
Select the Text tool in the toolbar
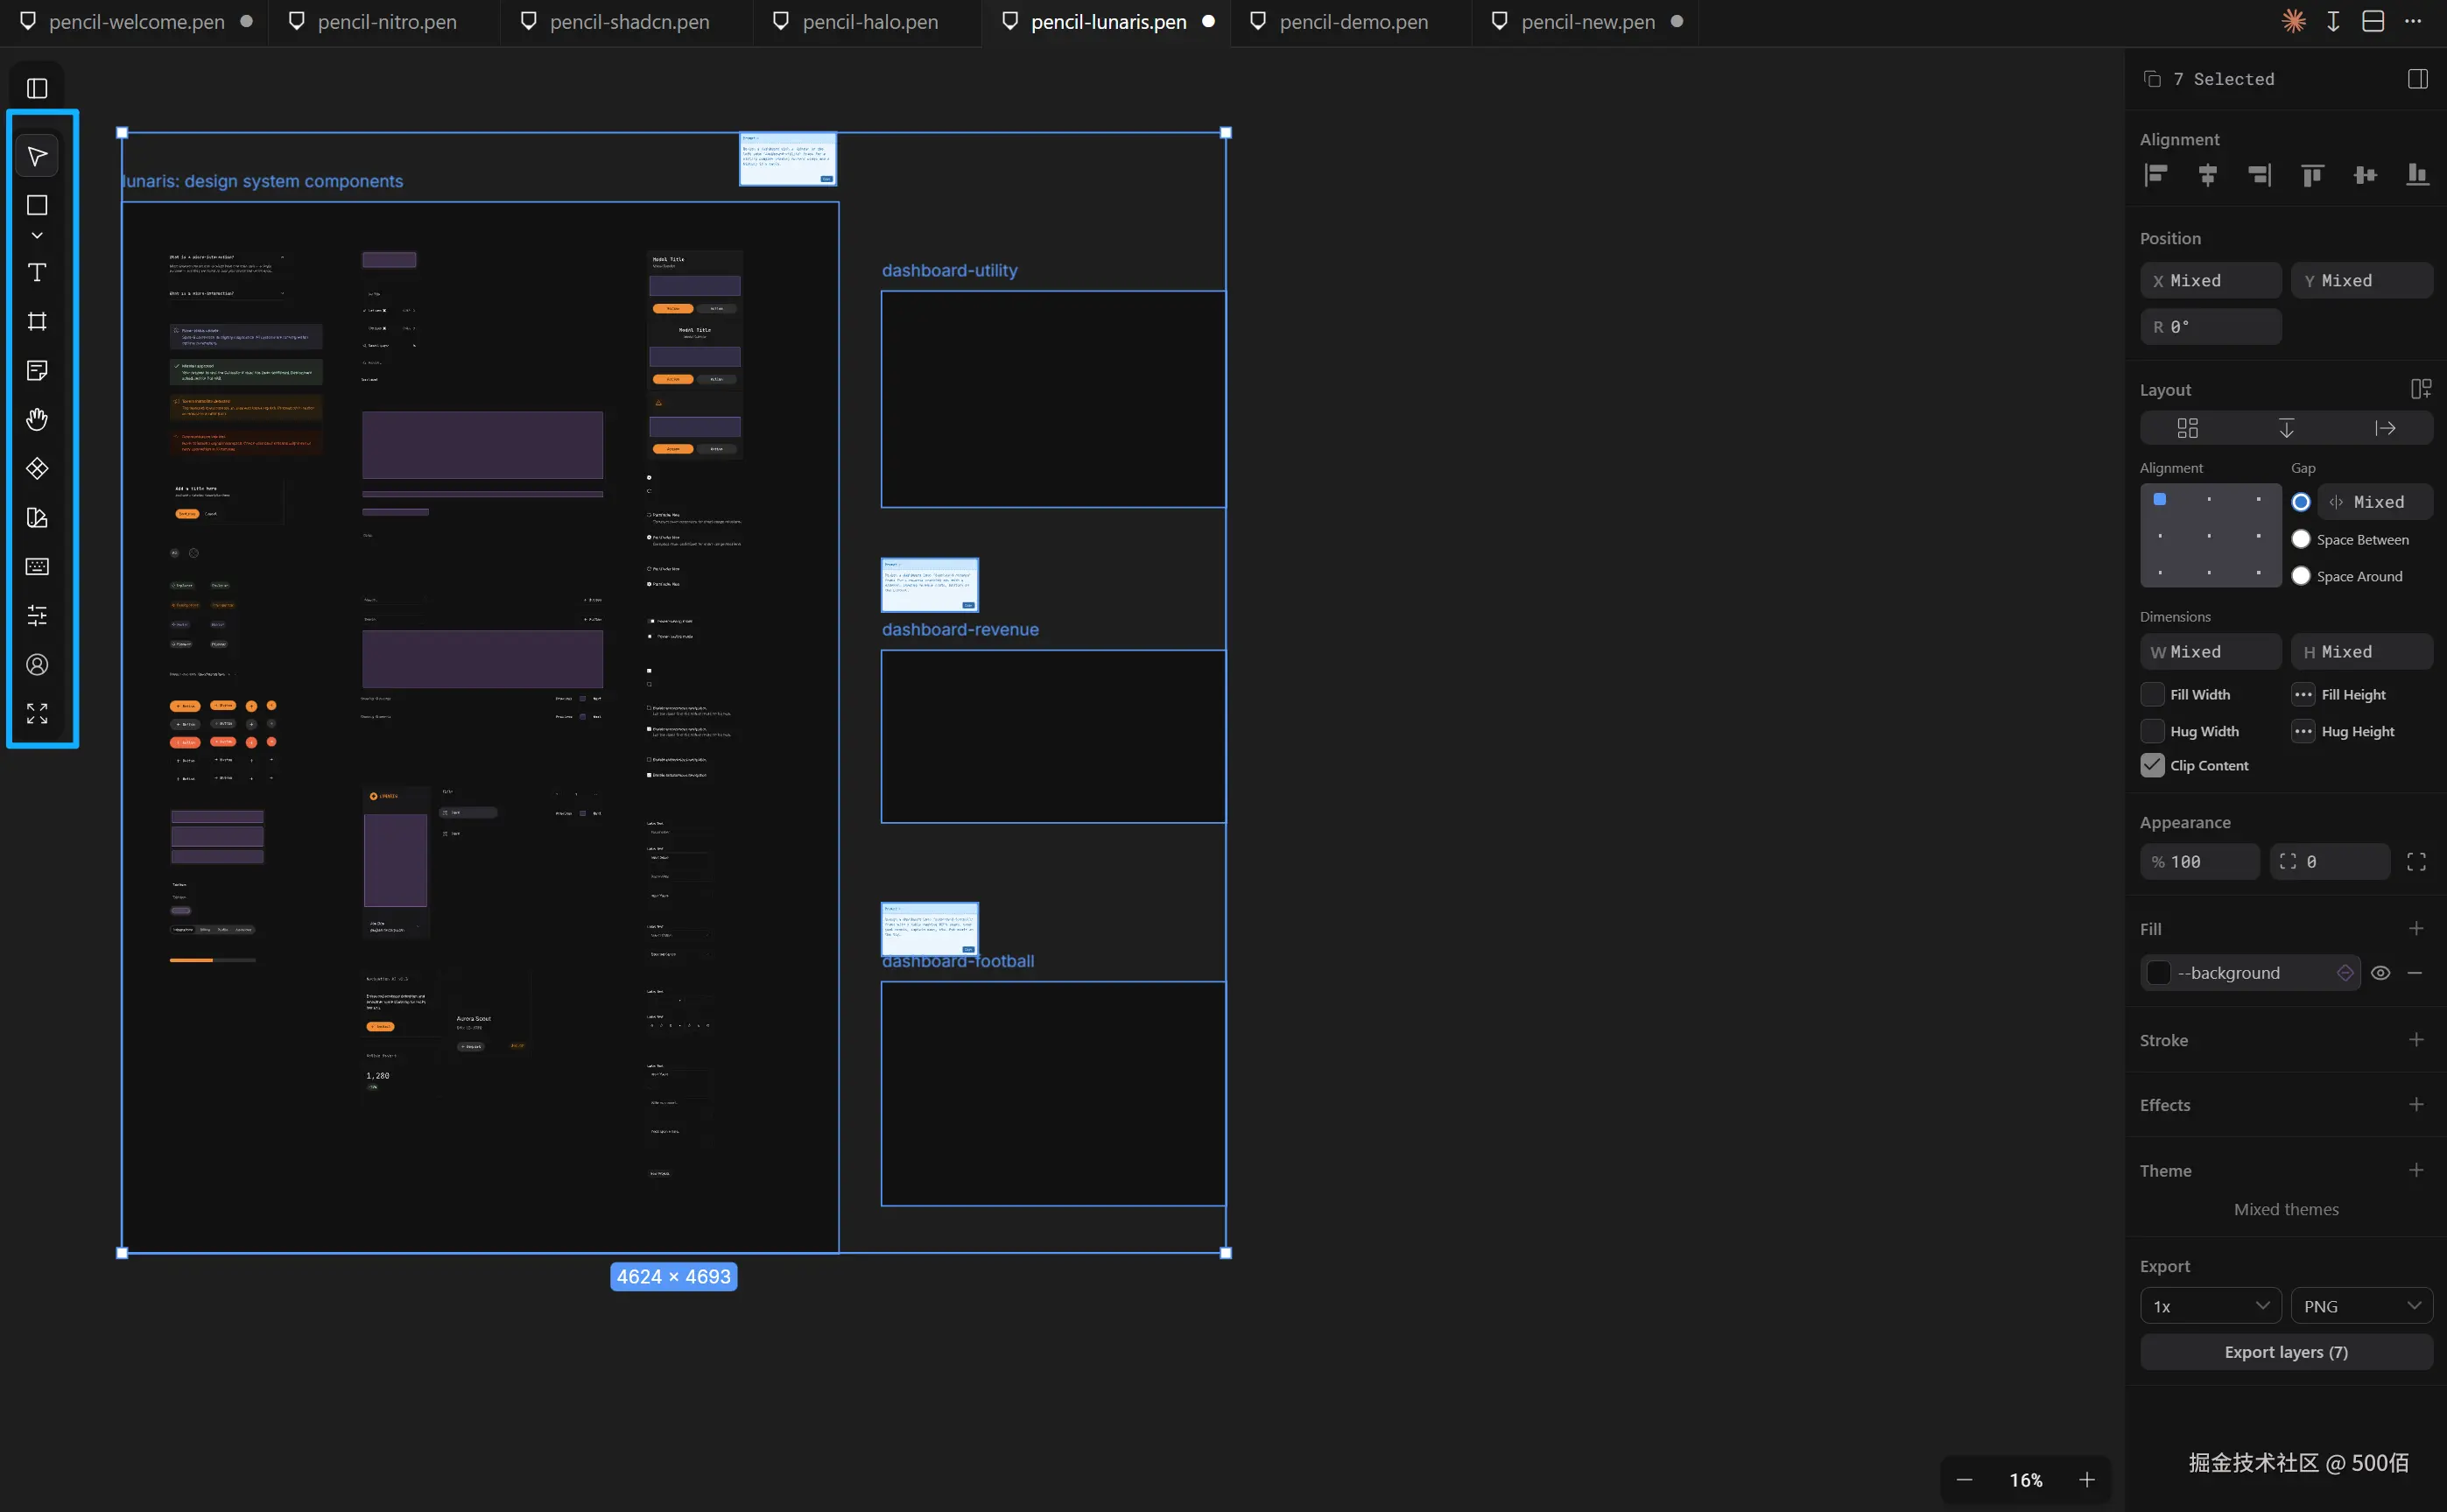coord(37,272)
